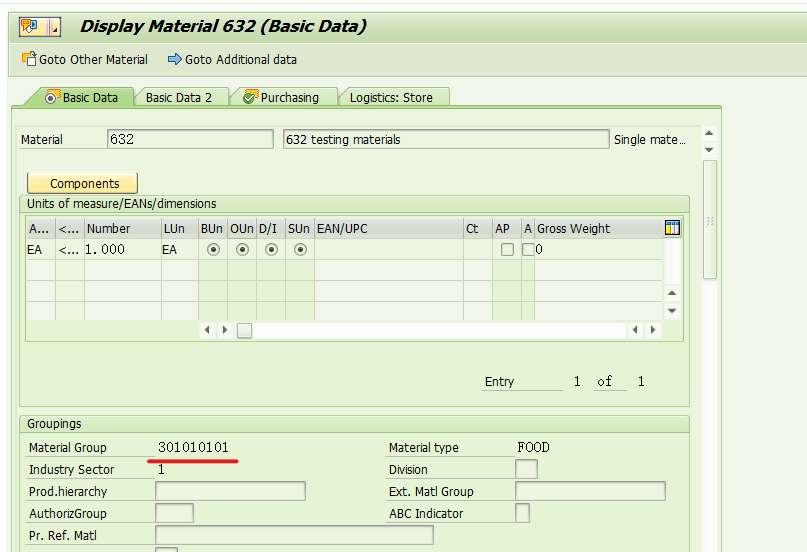Open the Components button
The image size is (807, 552).
[x=82, y=183]
